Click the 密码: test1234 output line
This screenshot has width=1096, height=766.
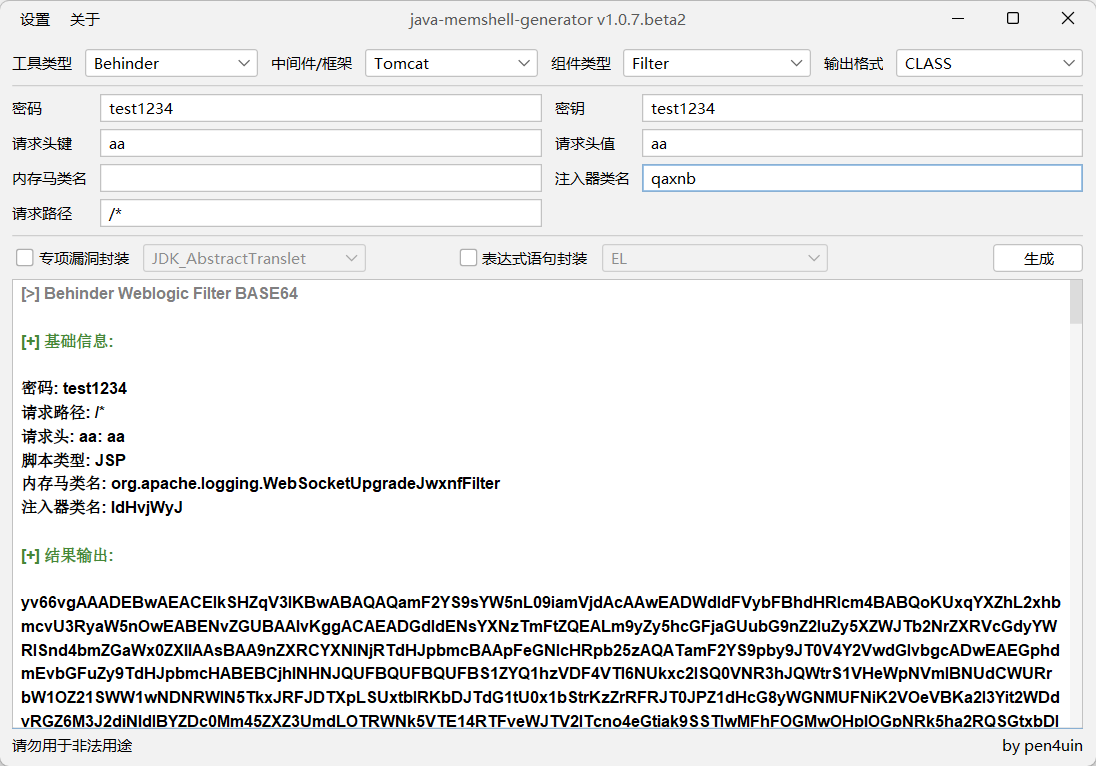pyautogui.click(x=74, y=389)
